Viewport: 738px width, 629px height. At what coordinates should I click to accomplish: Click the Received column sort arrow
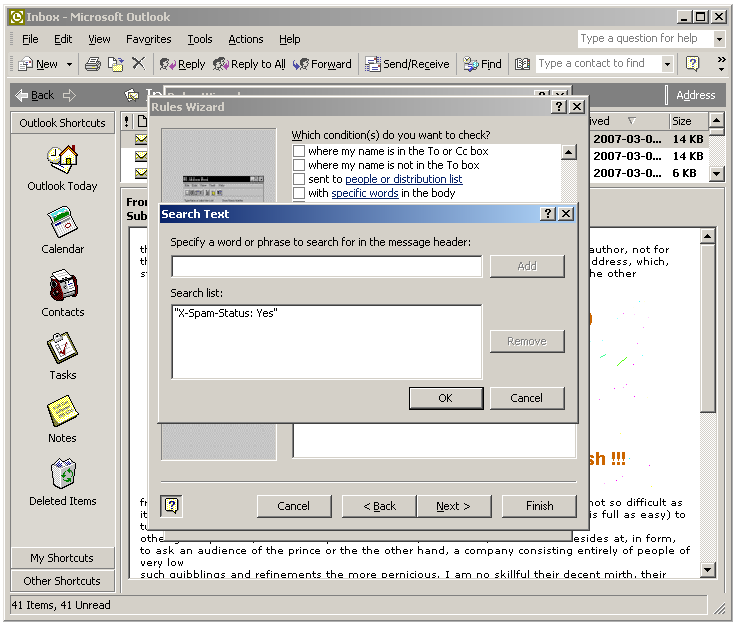(632, 121)
